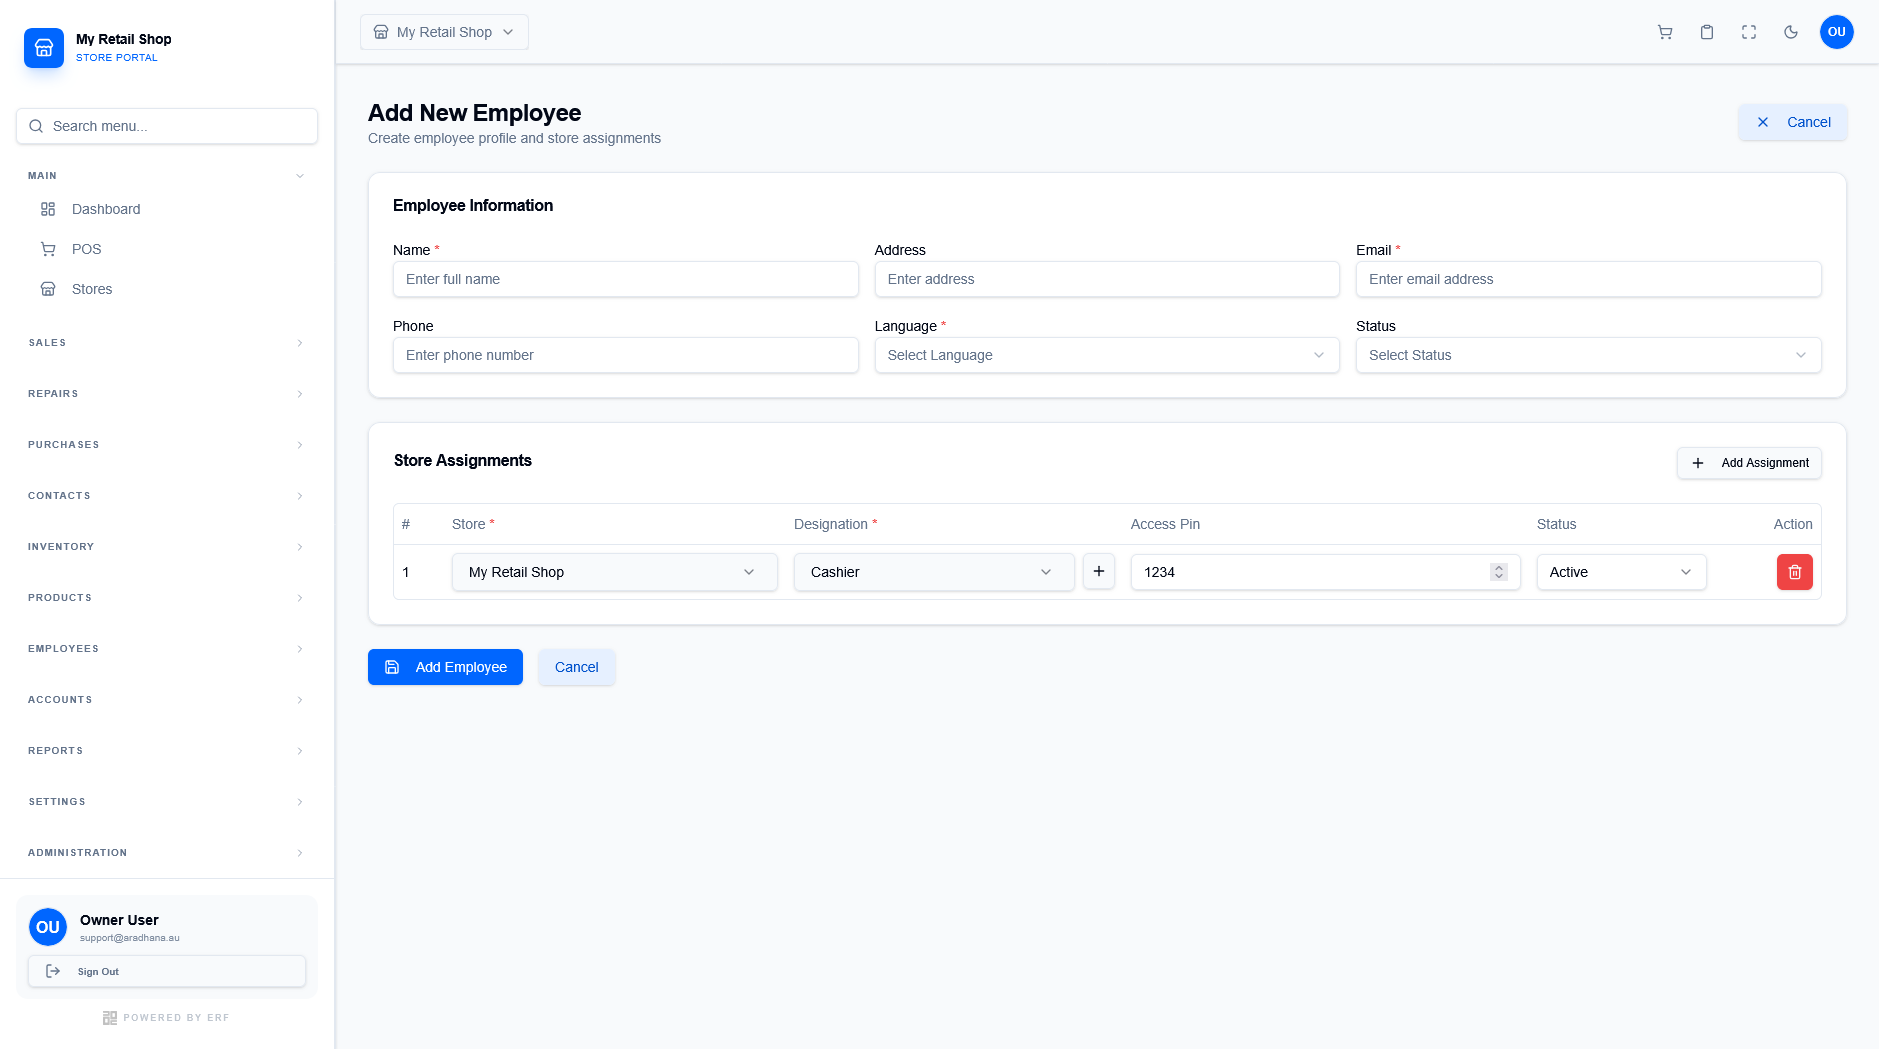The image size is (1879, 1049).
Task: Click the Phone number input field
Action: 625,355
